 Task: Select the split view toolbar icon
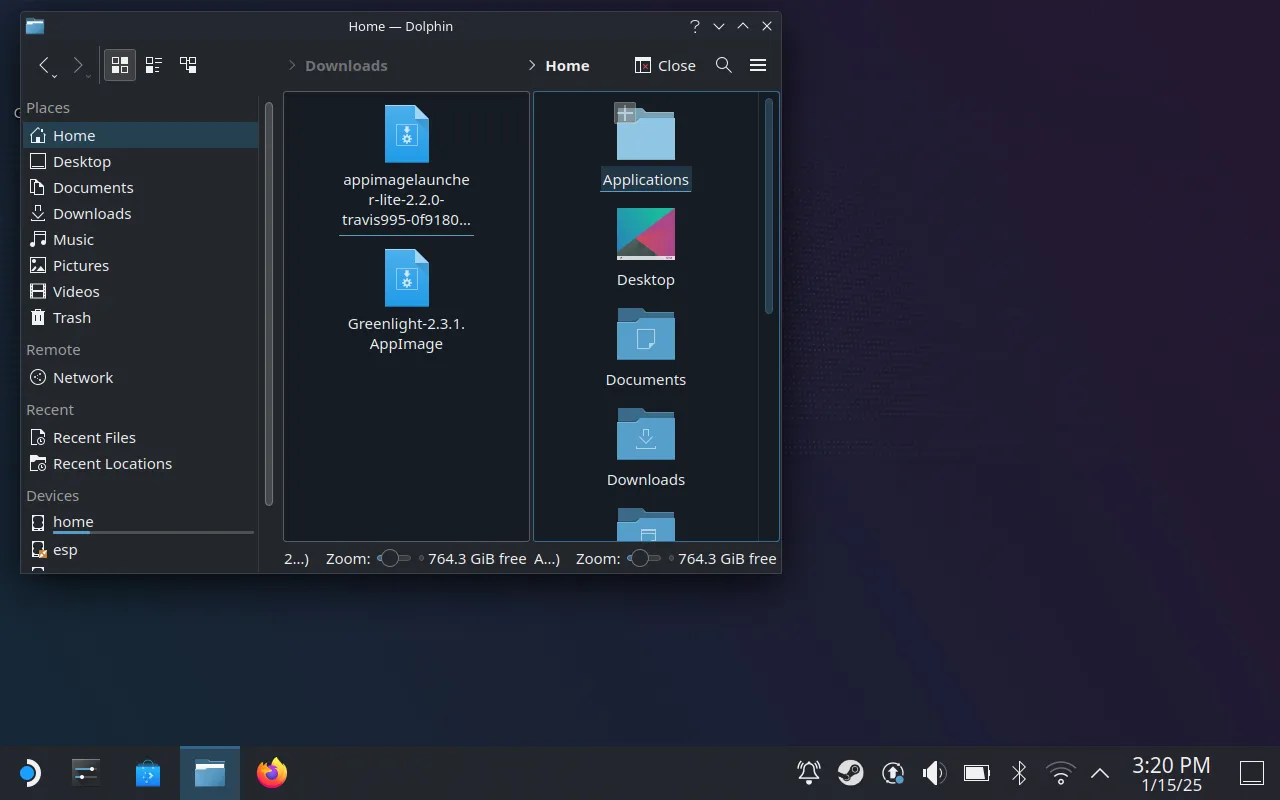click(x=187, y=64)
